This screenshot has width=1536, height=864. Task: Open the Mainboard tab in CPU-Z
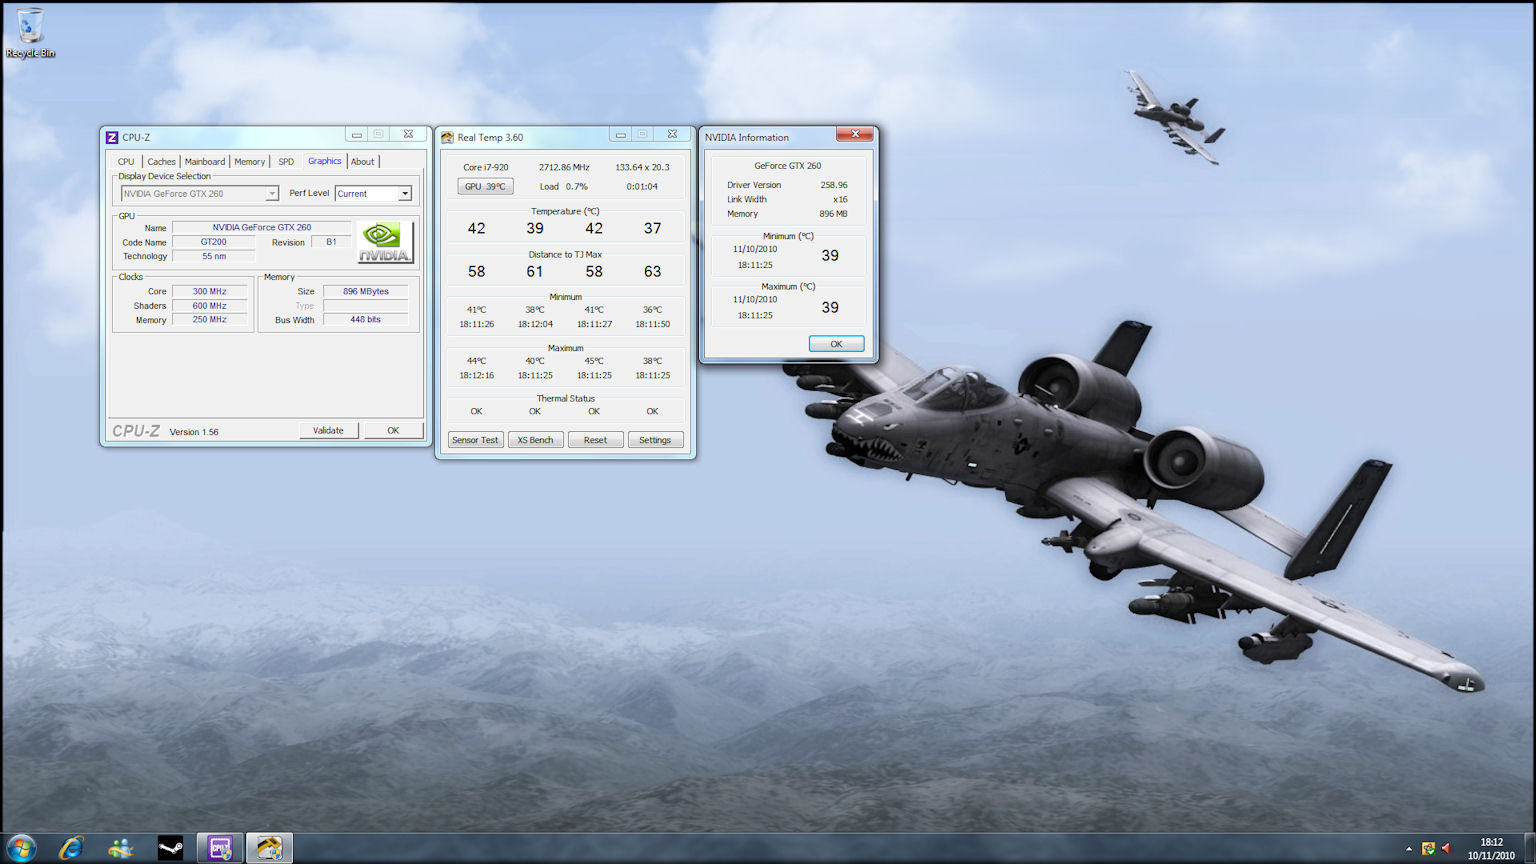pos(205,161)
